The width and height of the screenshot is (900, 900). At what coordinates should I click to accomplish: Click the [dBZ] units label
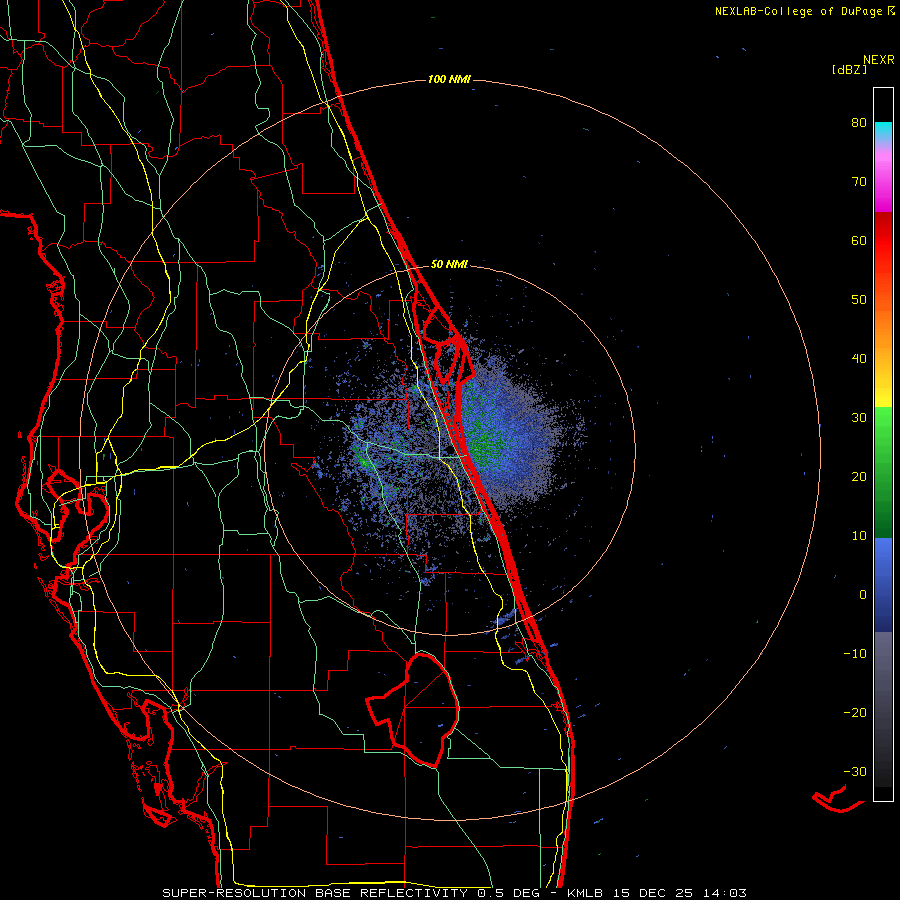(x=849, y=70)
